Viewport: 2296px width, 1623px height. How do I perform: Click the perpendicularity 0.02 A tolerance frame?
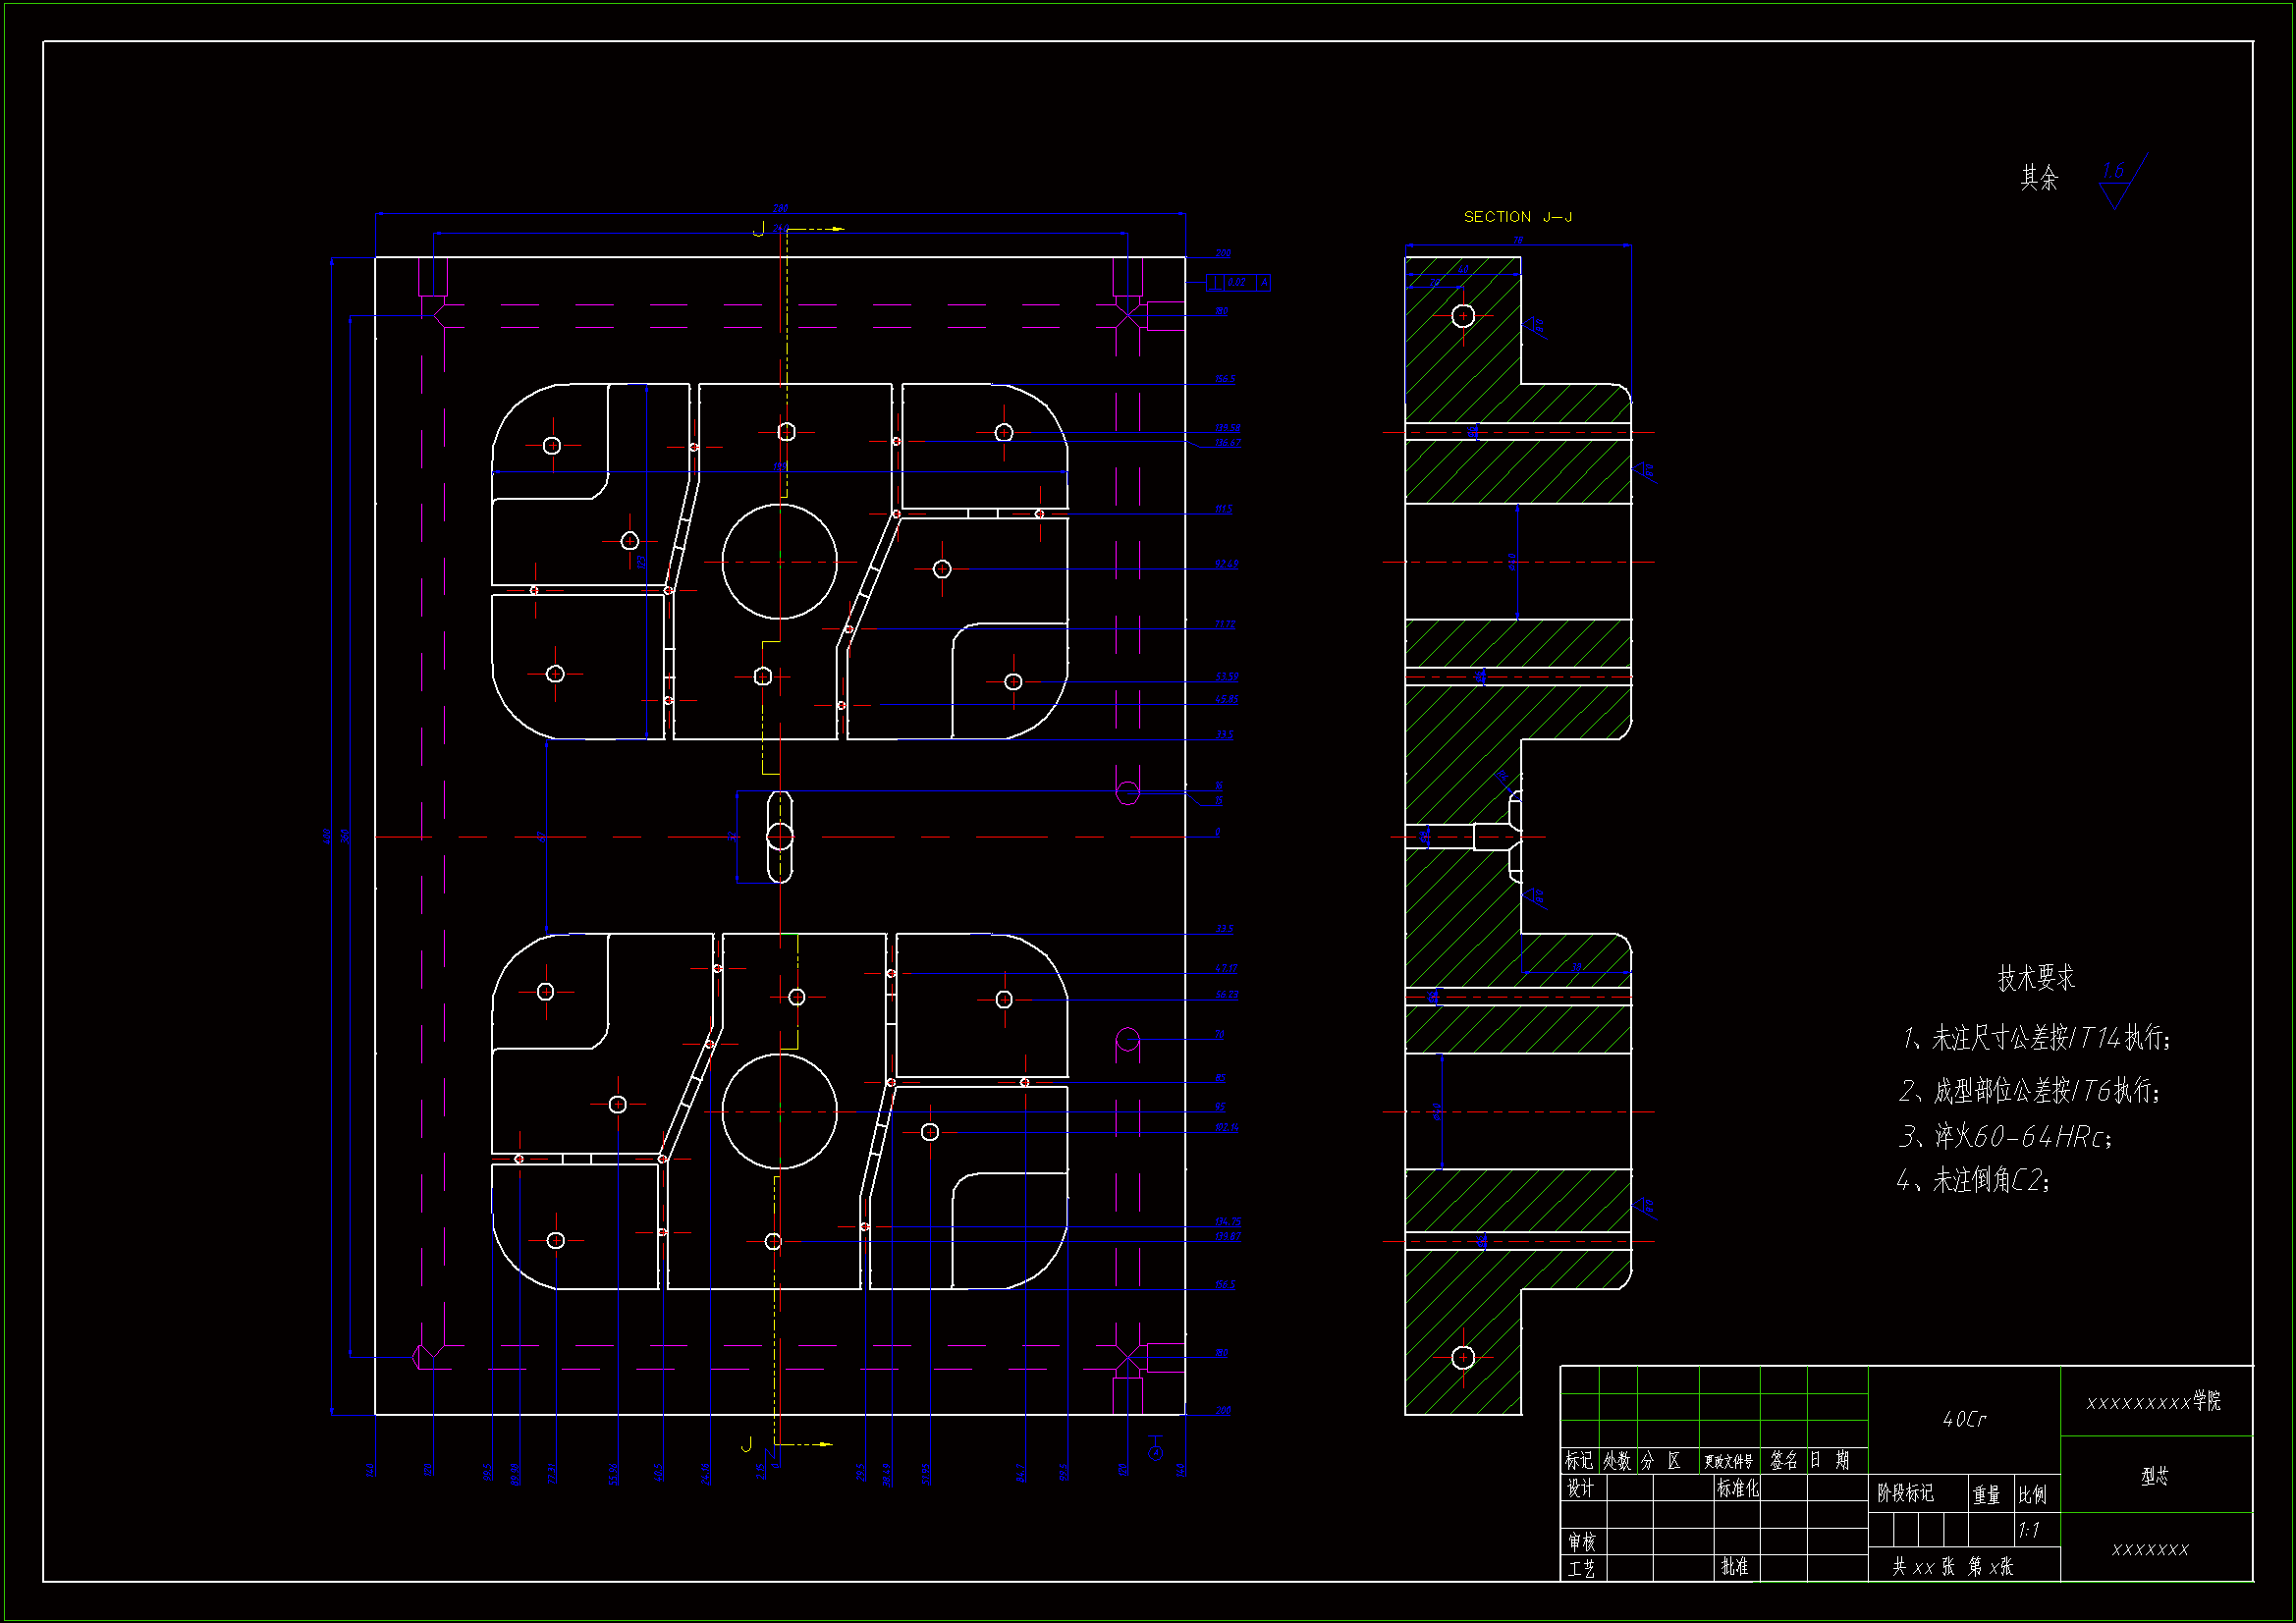tap(1238, 283)
